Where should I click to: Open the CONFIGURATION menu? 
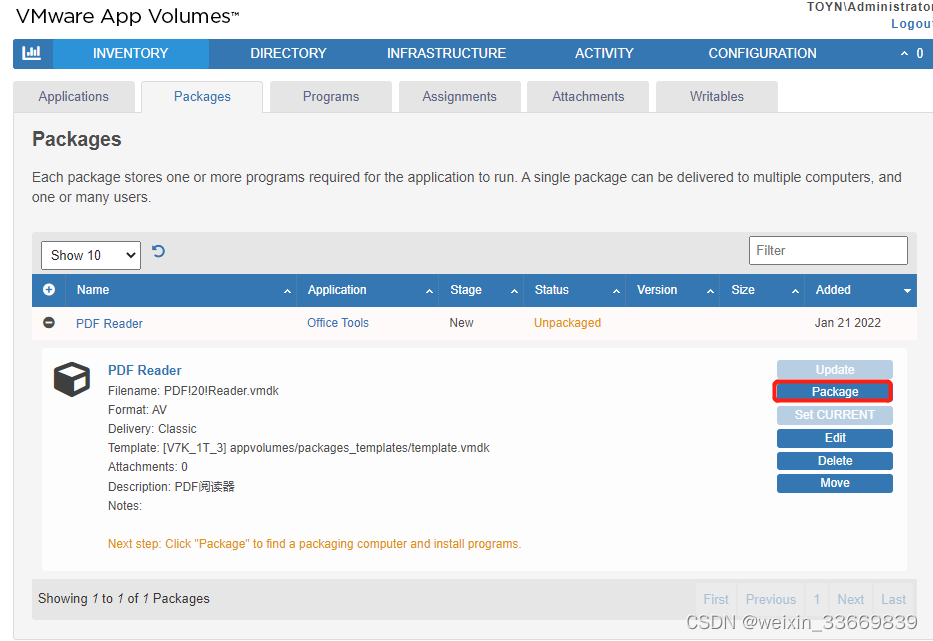(x=762, y=54)
